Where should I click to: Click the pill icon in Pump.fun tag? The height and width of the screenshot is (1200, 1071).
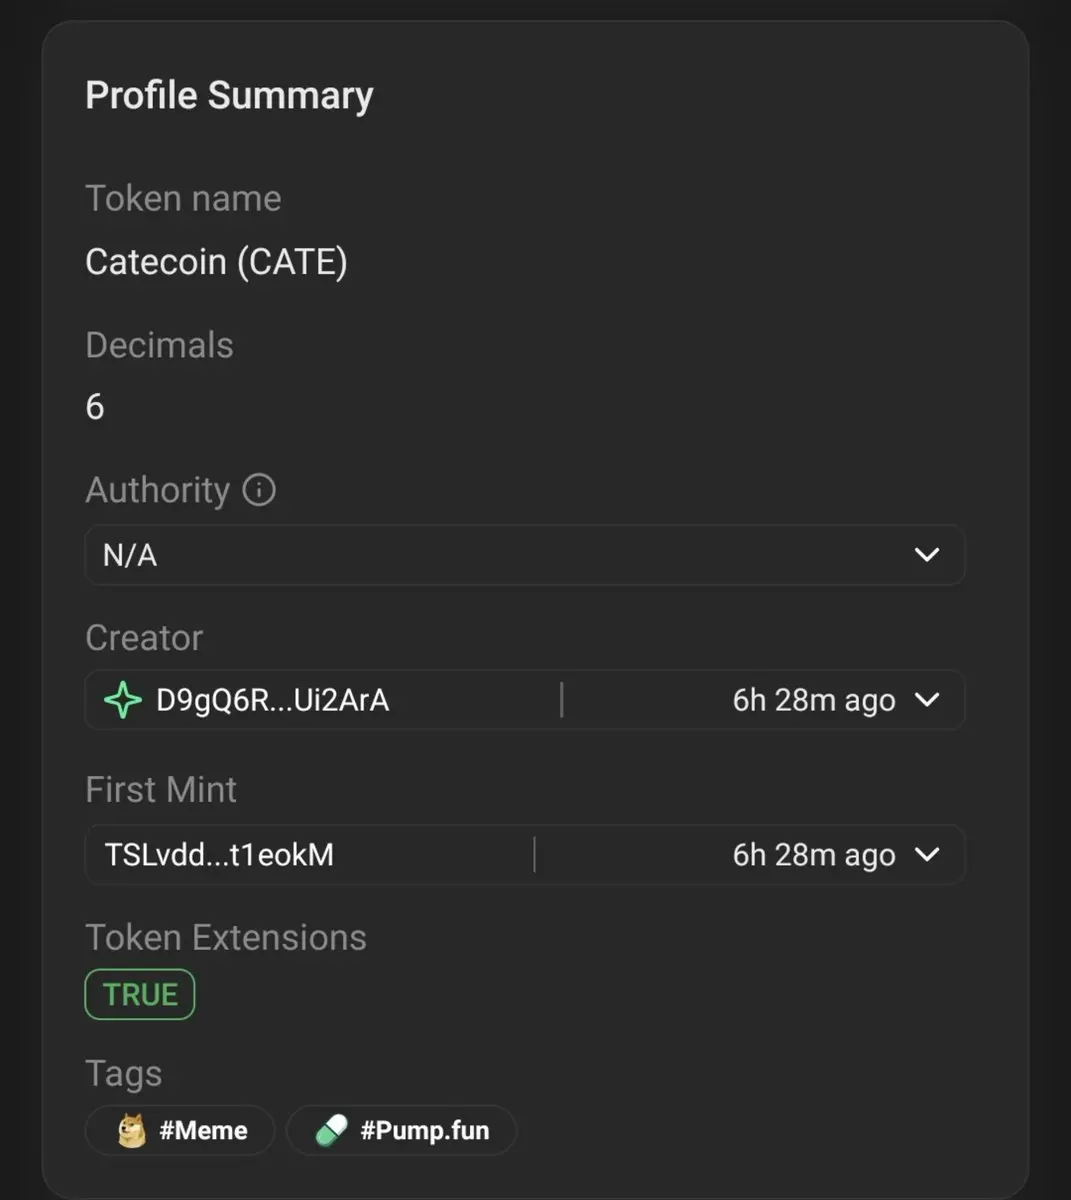(331, 1130)
